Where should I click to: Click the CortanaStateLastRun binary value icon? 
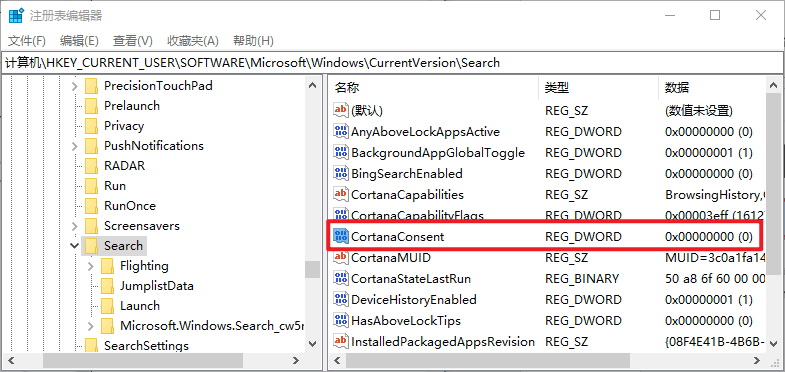(x=341, y=278)
